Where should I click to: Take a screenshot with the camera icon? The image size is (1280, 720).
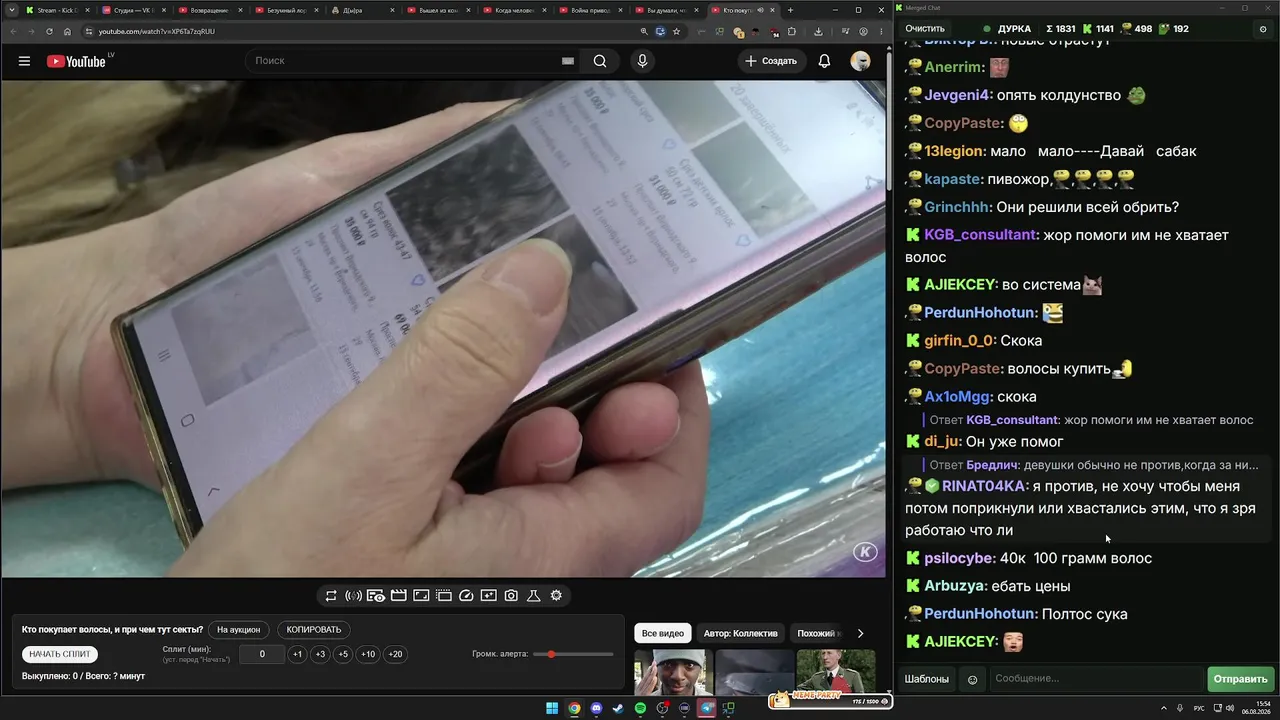tap(511, 596)
